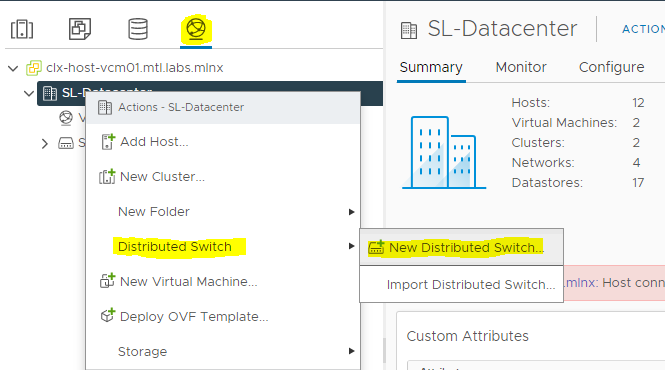This screenshot has height=370, width=665.
Task: Select New Distributed Switch... submenu item
Action: point(461,247)
